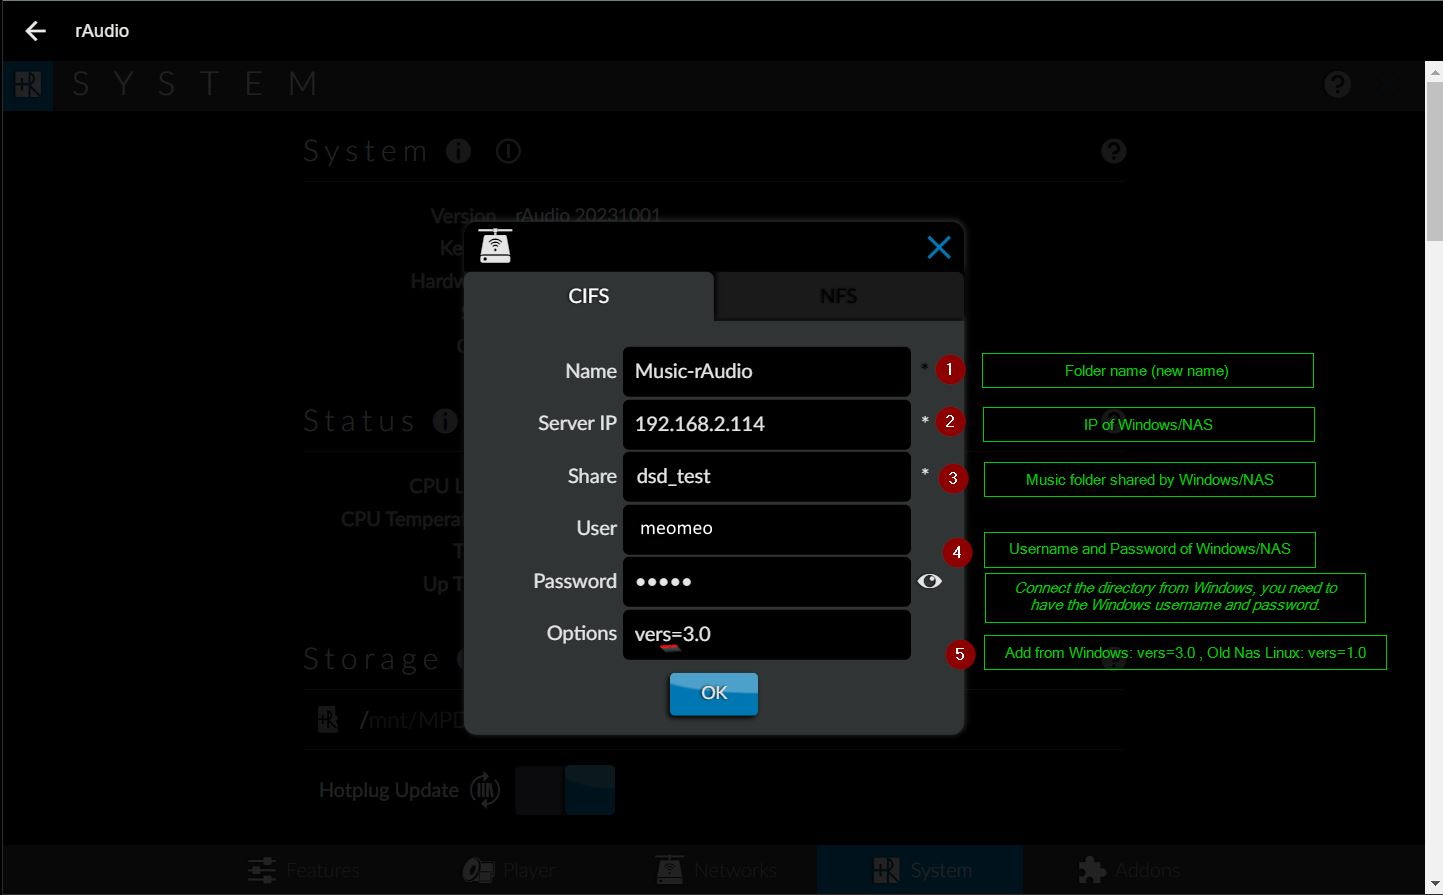This screenshot has height=895, width=1443.
Task: Open the help icon on the System section
Action: pyautogui.click(x=1113, y=151)
